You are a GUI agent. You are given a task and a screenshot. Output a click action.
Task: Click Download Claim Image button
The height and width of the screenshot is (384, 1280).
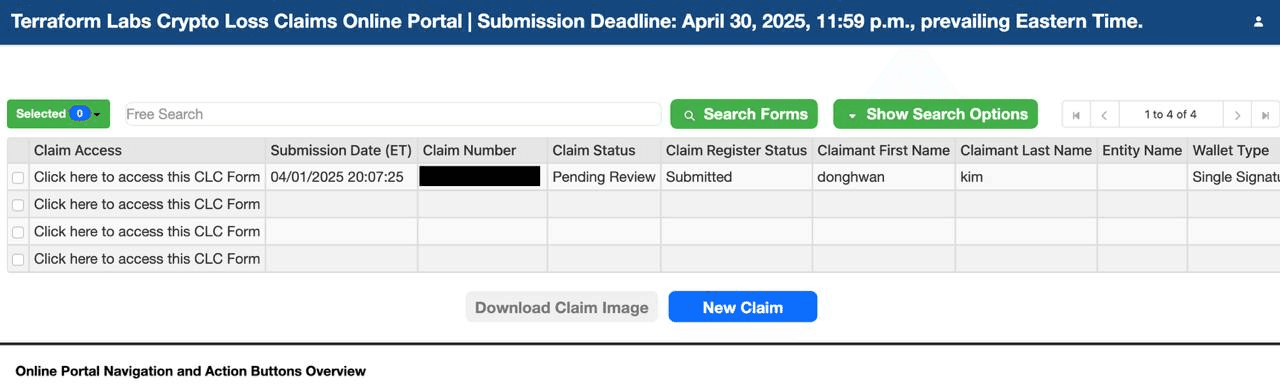(562, 307)
